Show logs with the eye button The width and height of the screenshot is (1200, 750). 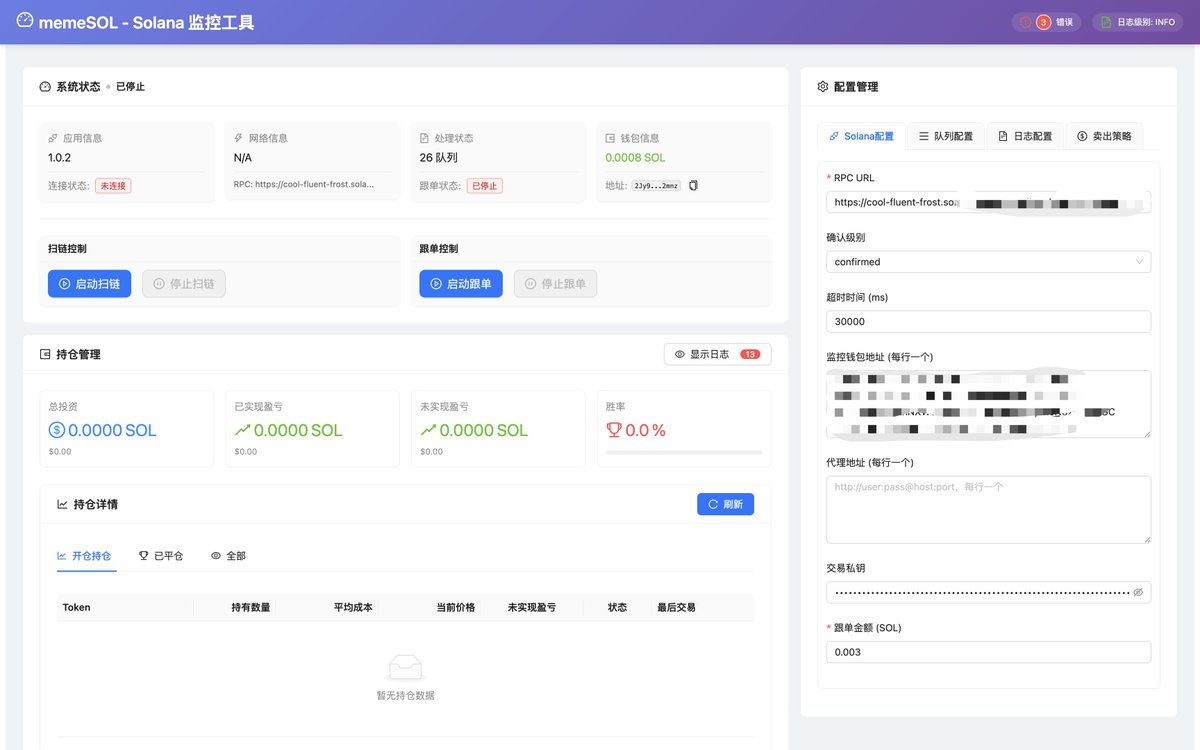point(717,354)
